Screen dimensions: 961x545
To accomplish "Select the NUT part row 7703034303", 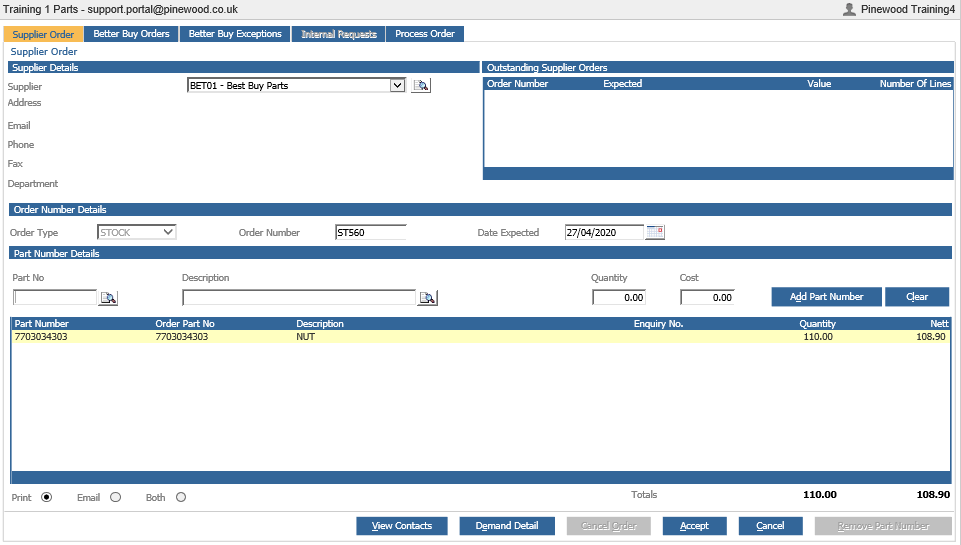I will (x=480, y=337).
